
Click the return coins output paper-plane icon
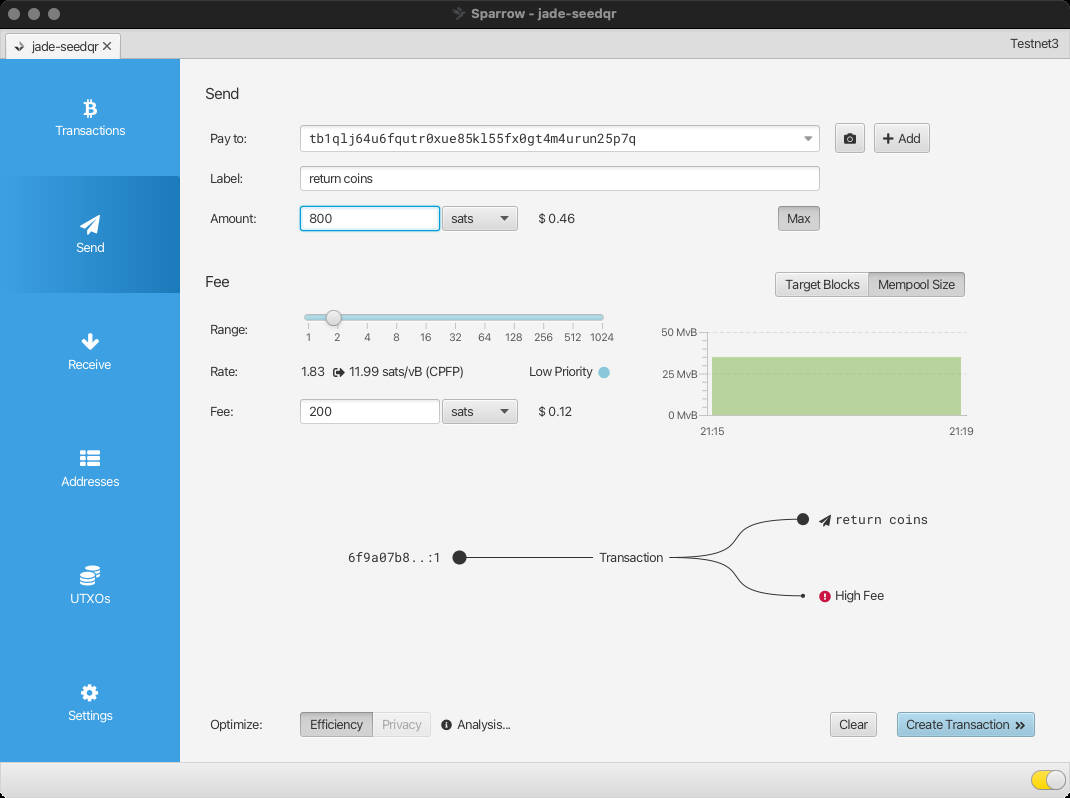tap(824, 520)
